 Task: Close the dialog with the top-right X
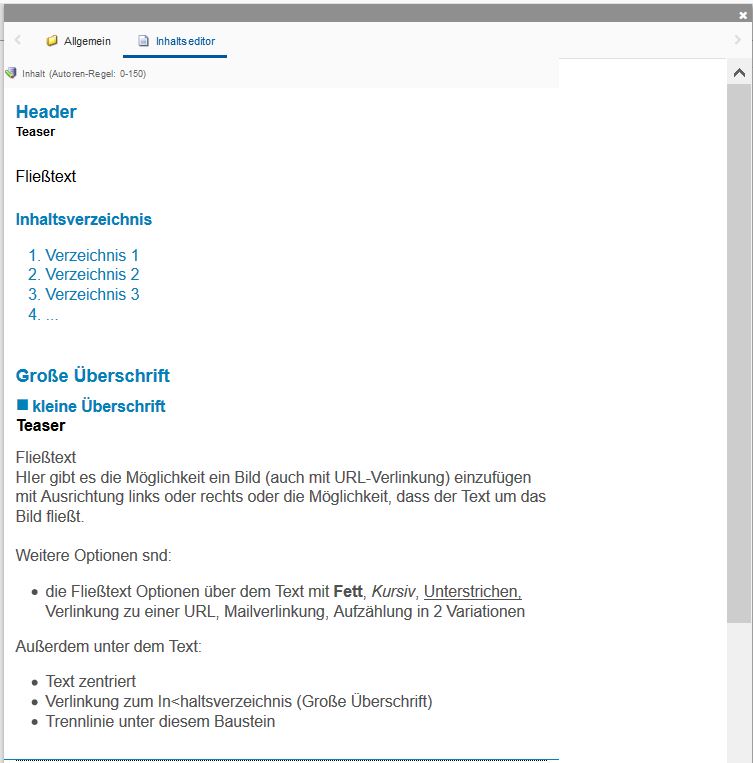(743, 15)
